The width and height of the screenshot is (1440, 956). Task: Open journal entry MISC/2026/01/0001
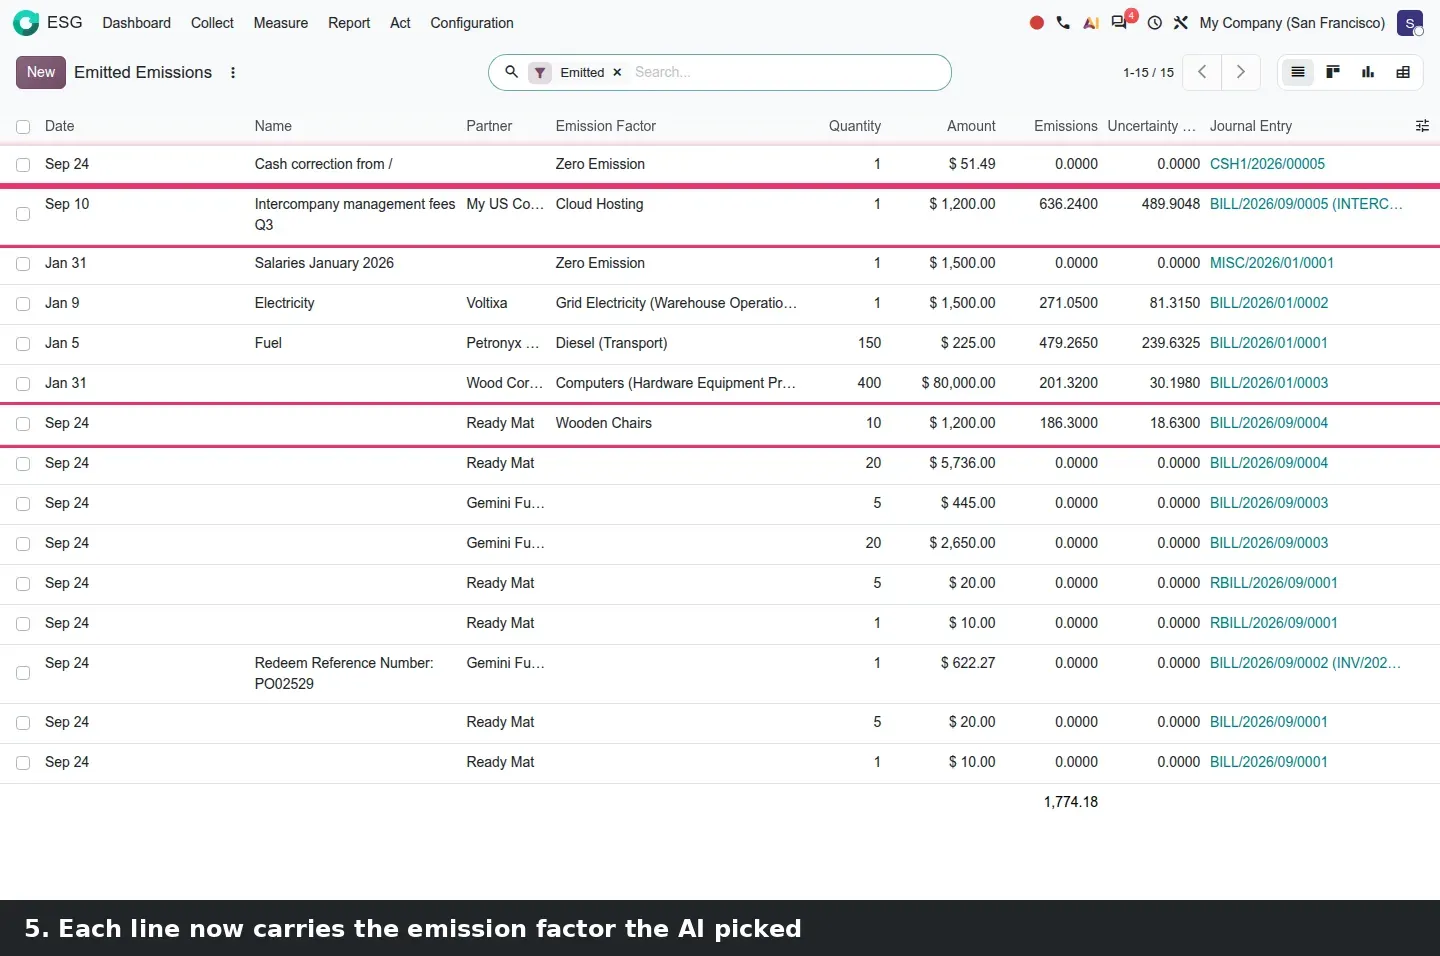point(1272,263)
